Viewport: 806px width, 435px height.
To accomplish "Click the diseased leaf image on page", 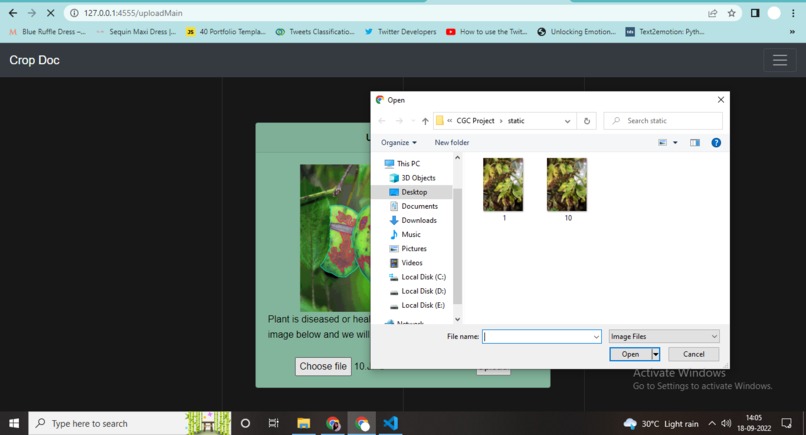I will click(335, 238).
